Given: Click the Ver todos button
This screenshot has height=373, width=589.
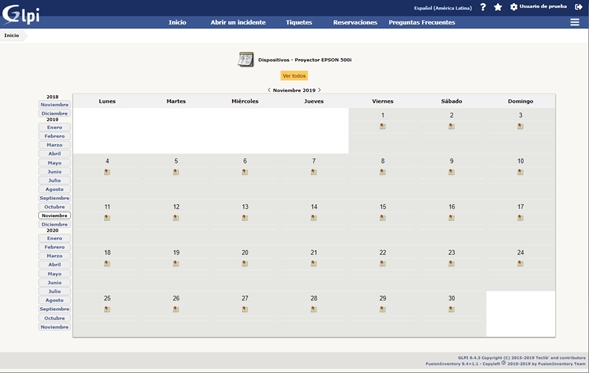Looking at the screenshot, I should [294, 76].
